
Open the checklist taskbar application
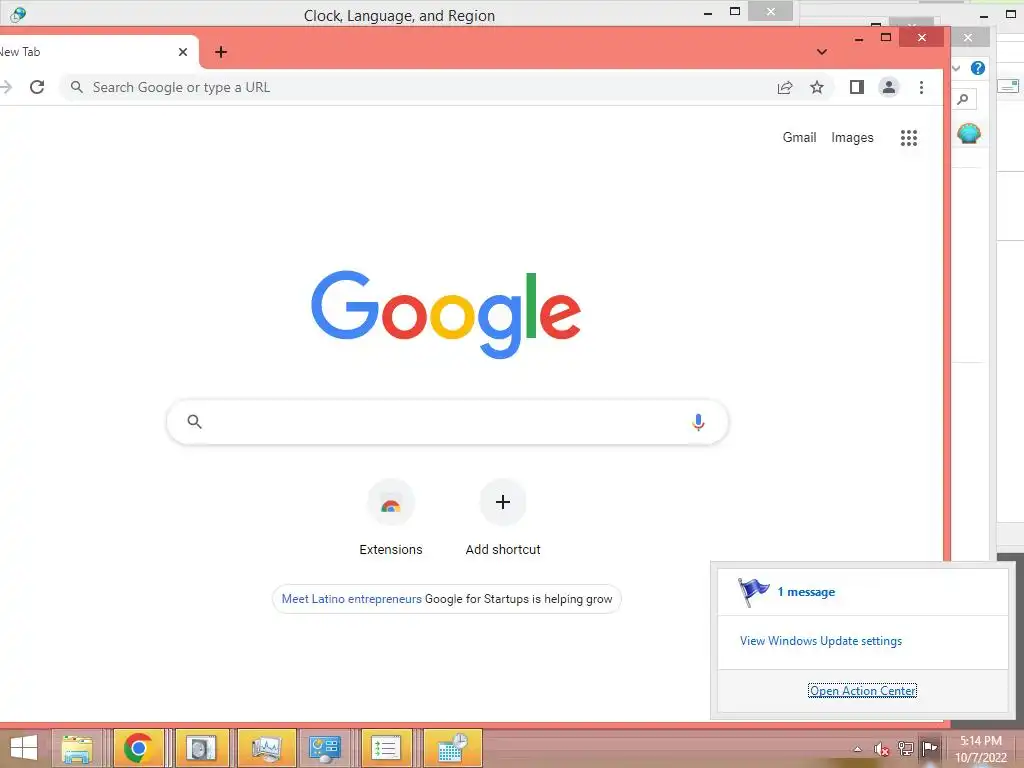tap(386, 748)
